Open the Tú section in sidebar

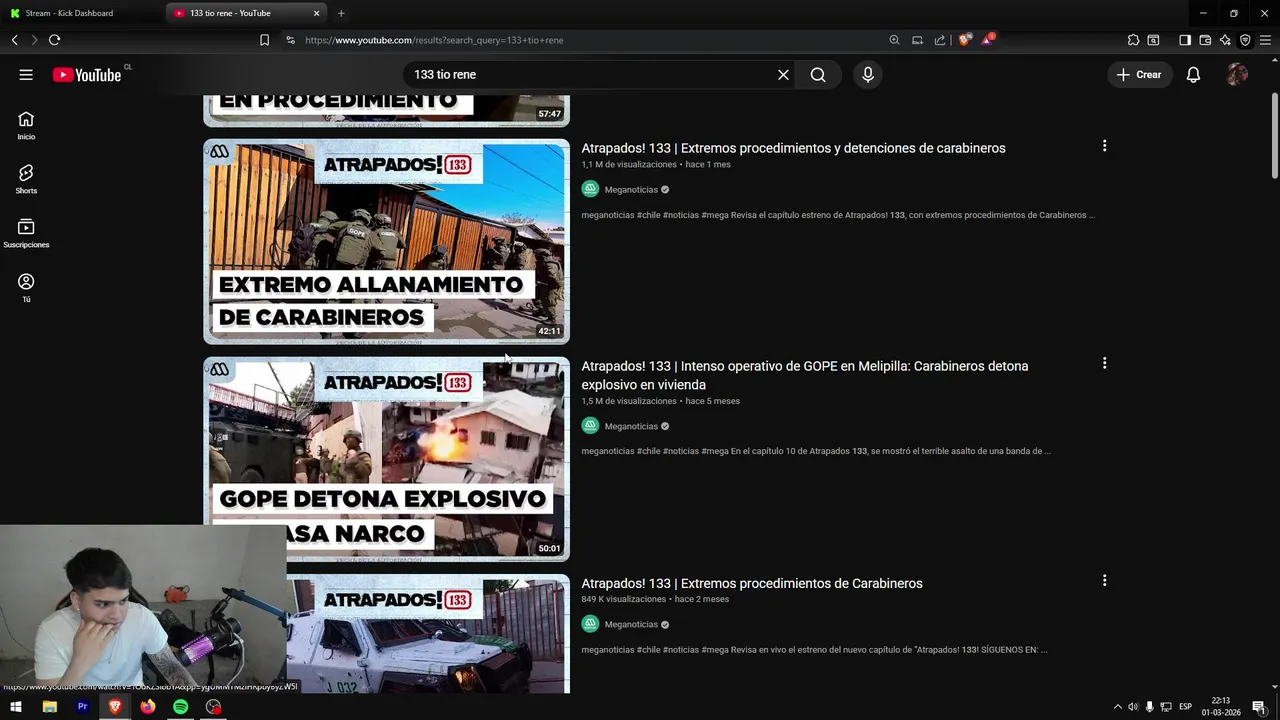[26, 288]
